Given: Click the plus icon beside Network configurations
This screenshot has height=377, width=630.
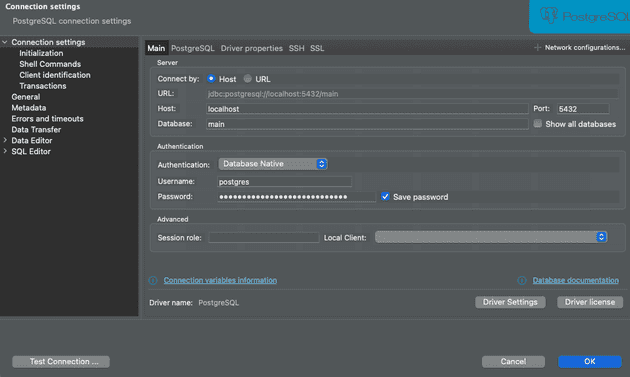Looking at the screenshot, I should [x=537, y=47].
